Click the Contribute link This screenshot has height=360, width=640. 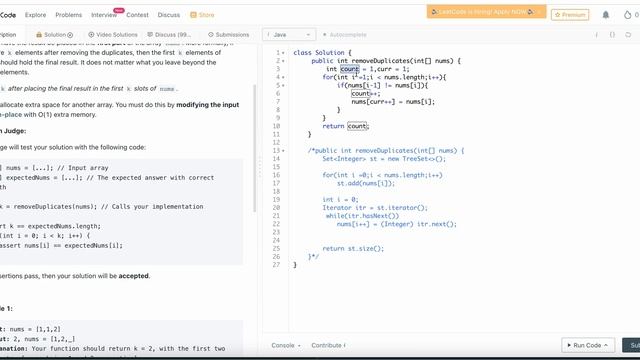click(328, 345)
